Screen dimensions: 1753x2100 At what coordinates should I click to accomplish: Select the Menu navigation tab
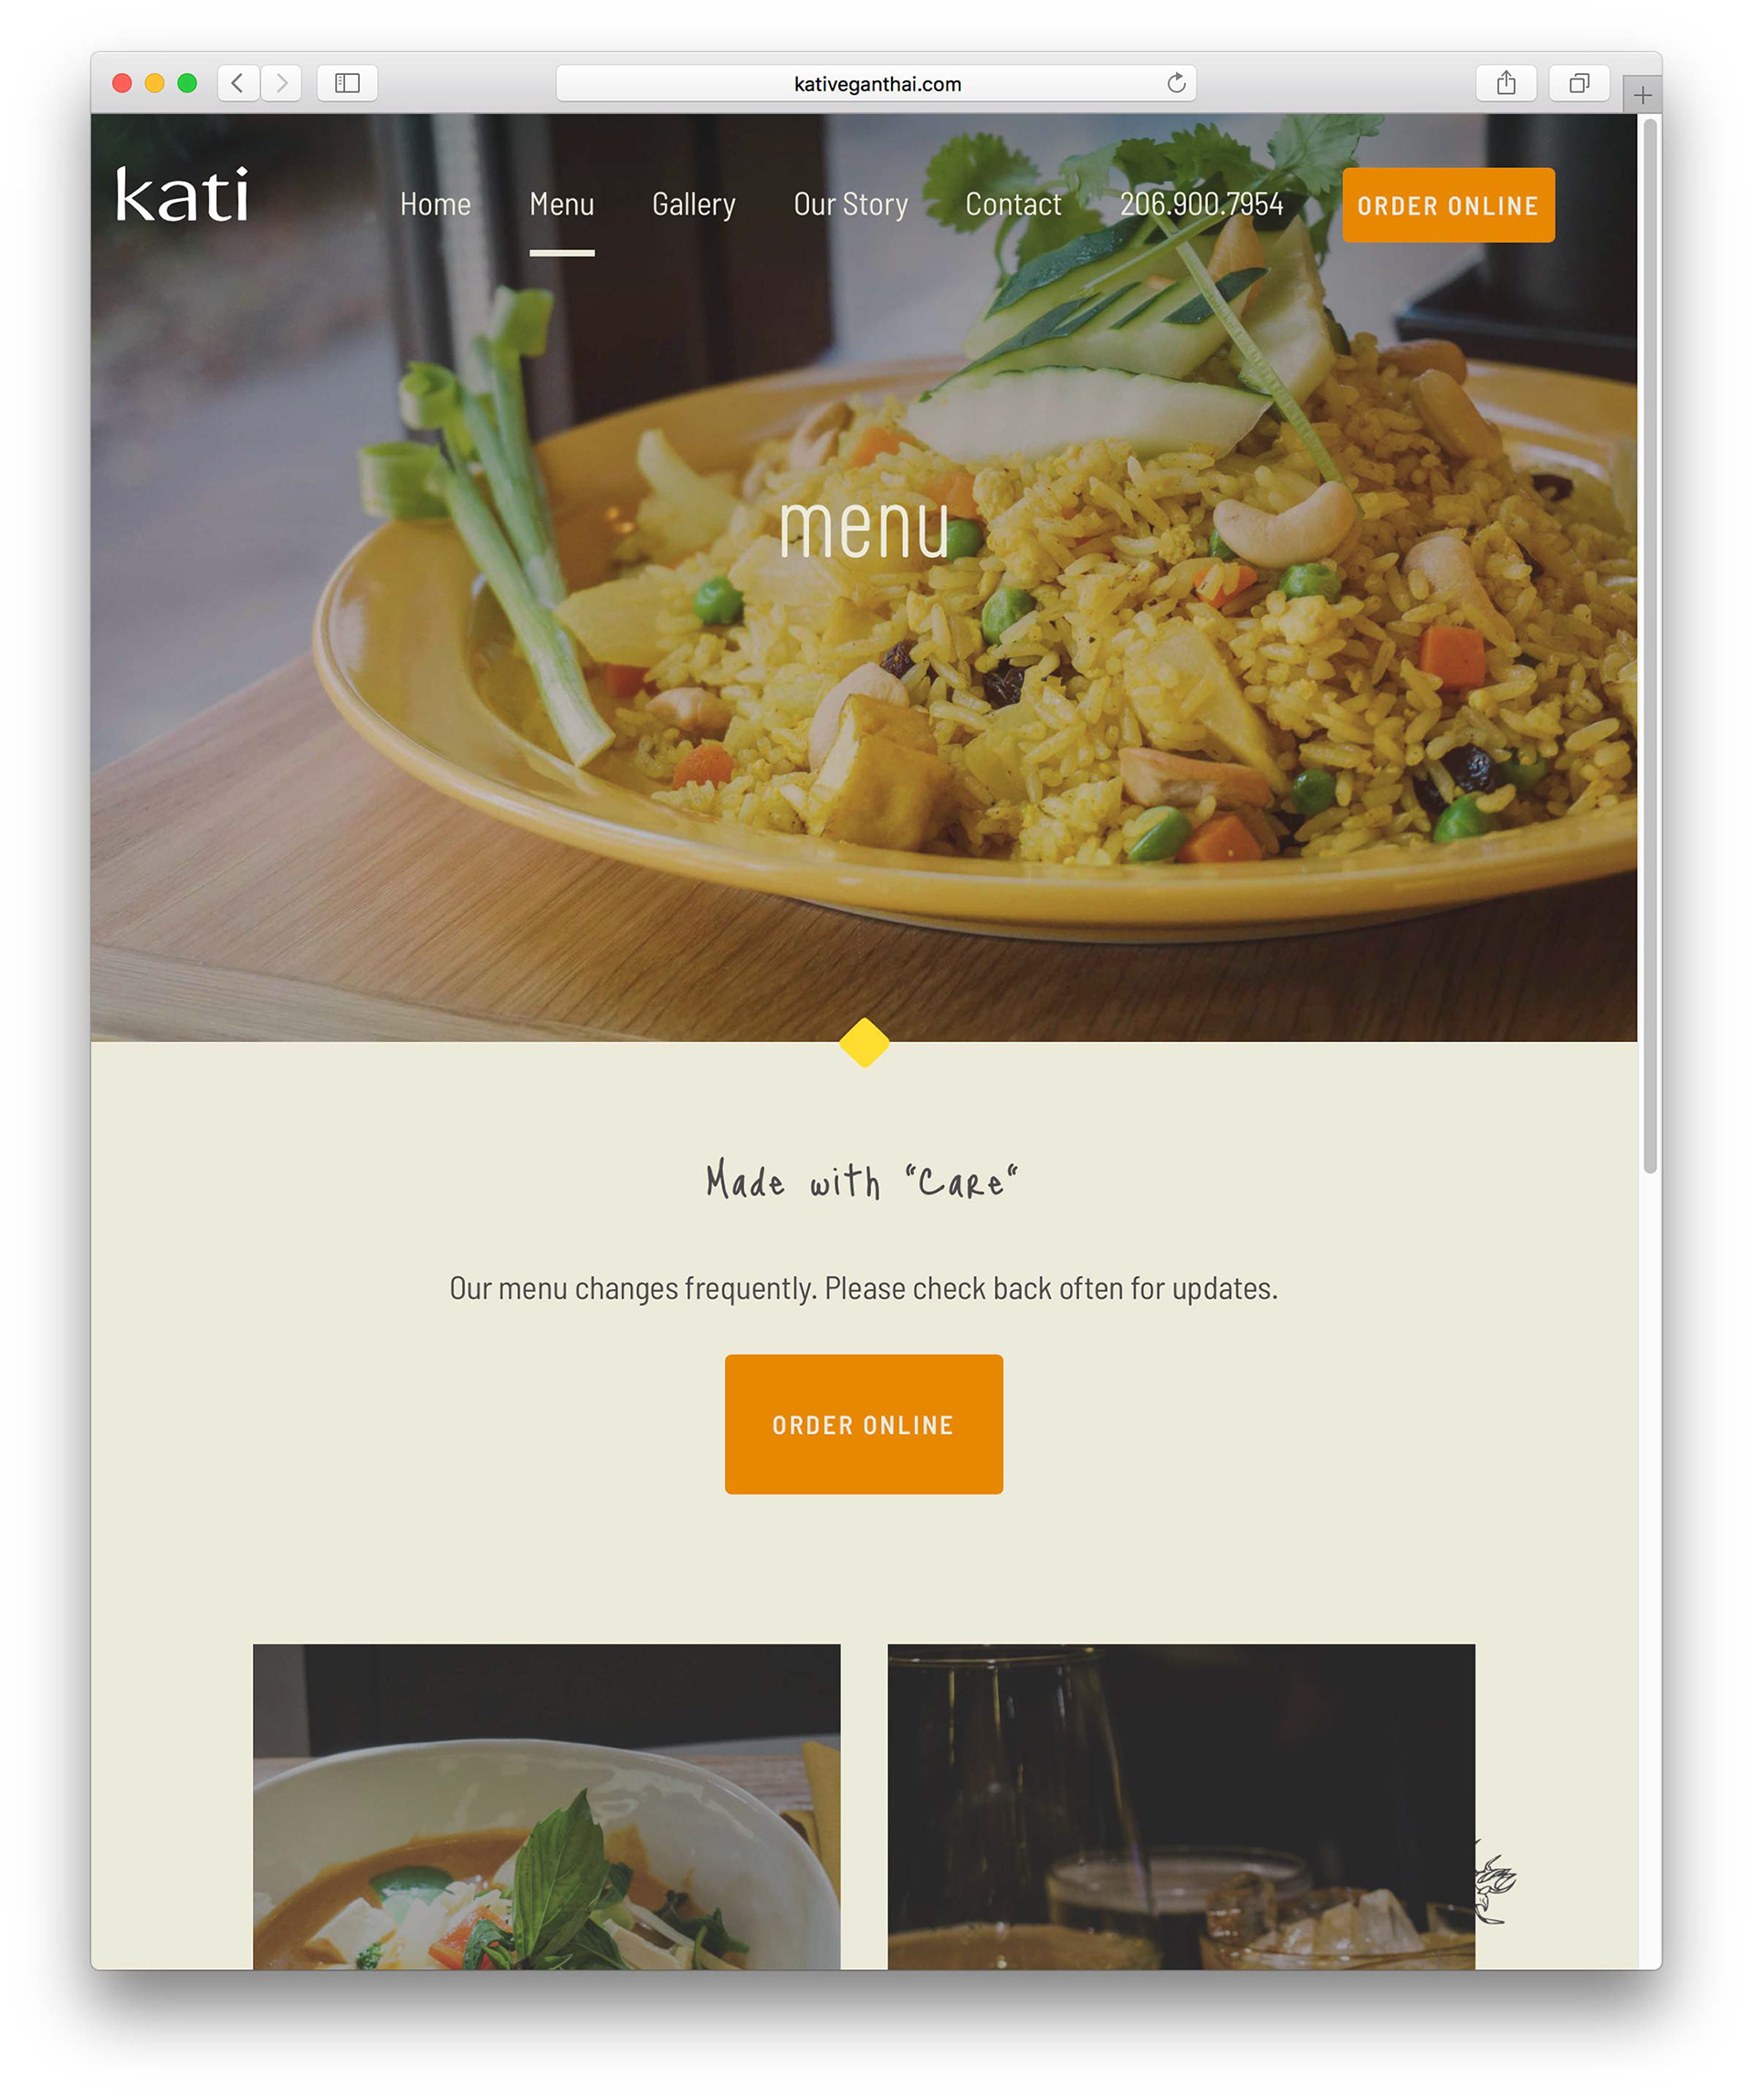(562, 204)
